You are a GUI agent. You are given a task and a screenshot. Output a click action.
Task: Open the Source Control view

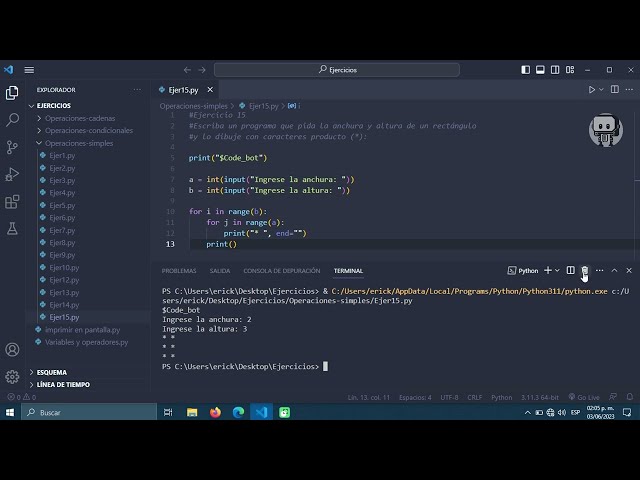(x=12, y=147)
